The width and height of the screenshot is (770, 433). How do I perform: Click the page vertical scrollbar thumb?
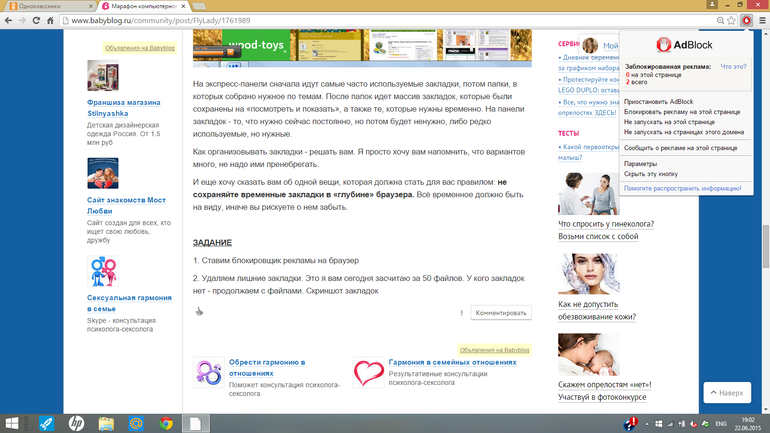pyautogui.click(x=766, y=246)
